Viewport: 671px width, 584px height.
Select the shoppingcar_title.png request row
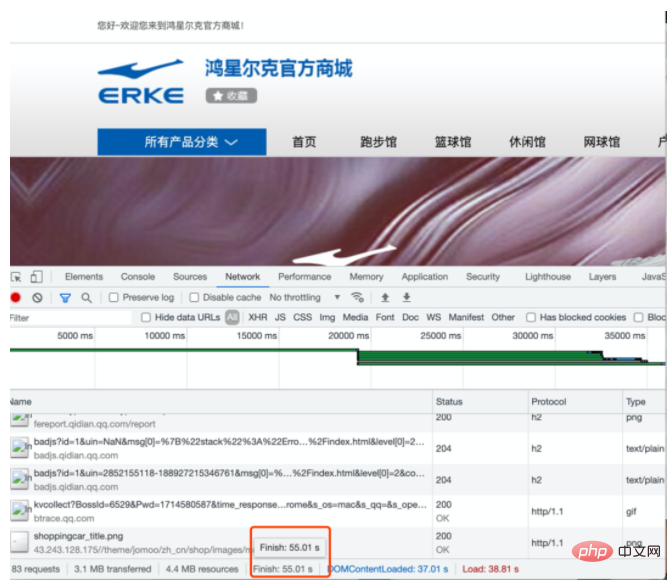click(x=338, y=542)
